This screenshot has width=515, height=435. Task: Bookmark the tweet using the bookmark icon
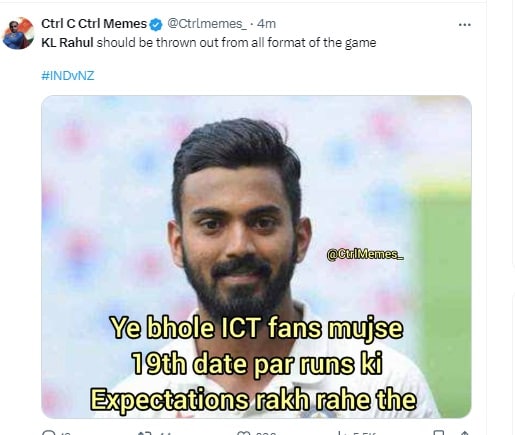(x=439, y=433)
